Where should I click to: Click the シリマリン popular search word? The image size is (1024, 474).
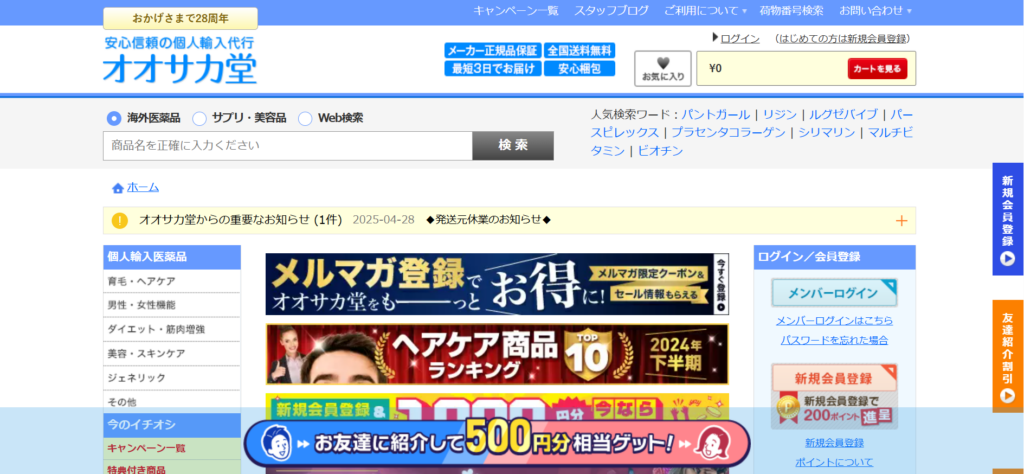tap(826, 133)
